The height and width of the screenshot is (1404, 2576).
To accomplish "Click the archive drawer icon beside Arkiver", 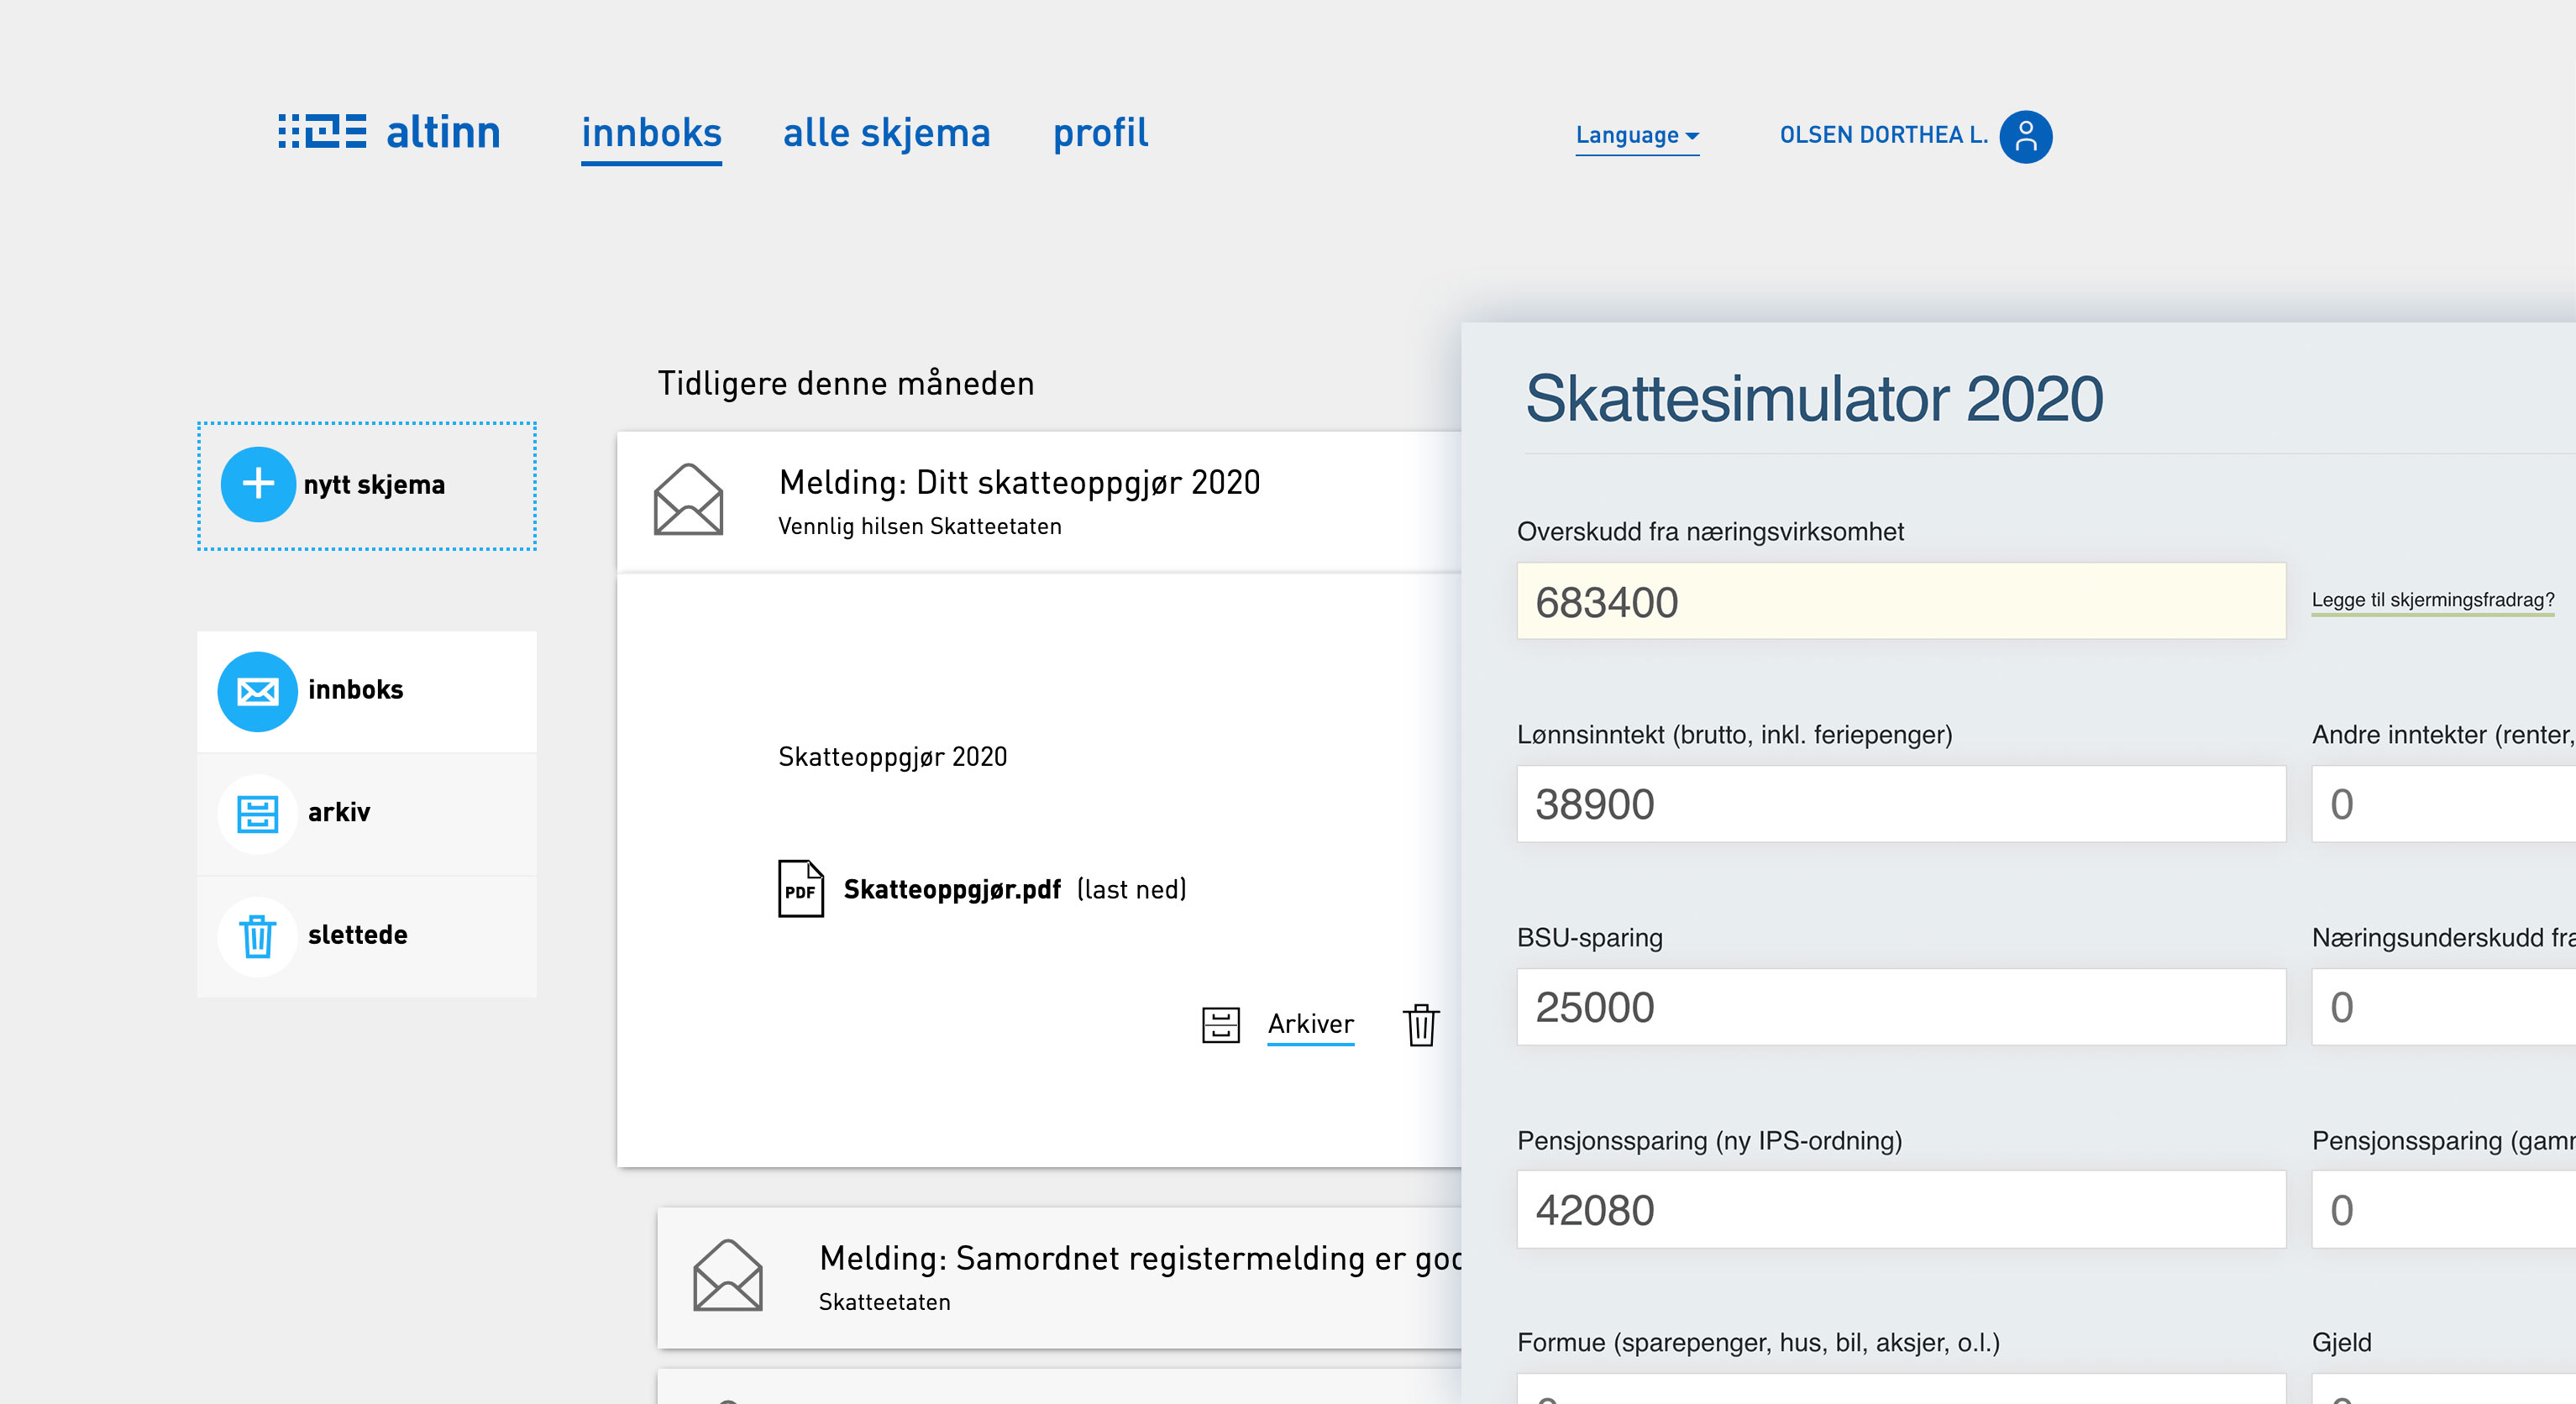I will [x=1222, y=1024].
